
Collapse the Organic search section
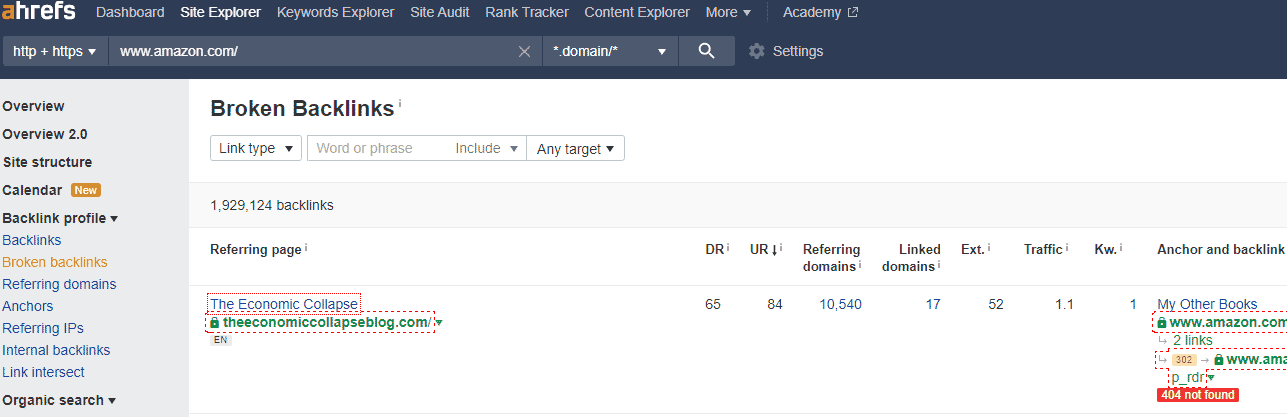(x=59, y=400)
